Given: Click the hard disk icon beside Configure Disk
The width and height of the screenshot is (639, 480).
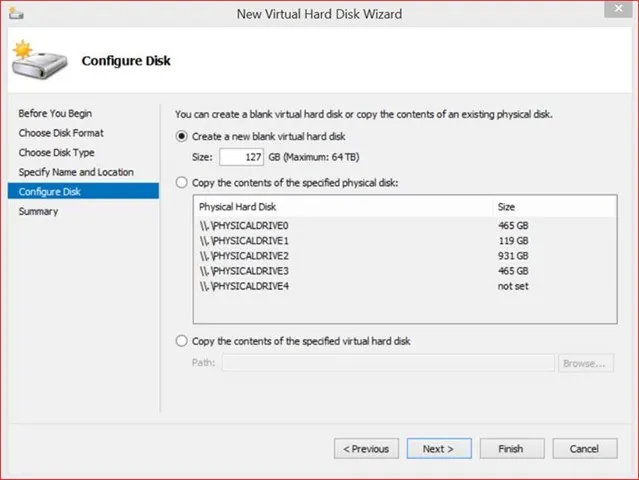Looking at the screenshot, I should 39,60.
